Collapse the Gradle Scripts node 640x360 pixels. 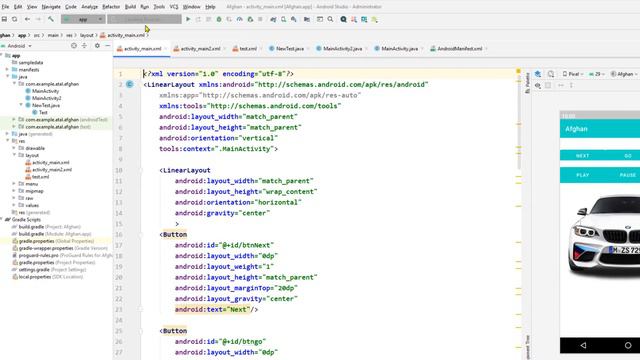tap(2, 220)
